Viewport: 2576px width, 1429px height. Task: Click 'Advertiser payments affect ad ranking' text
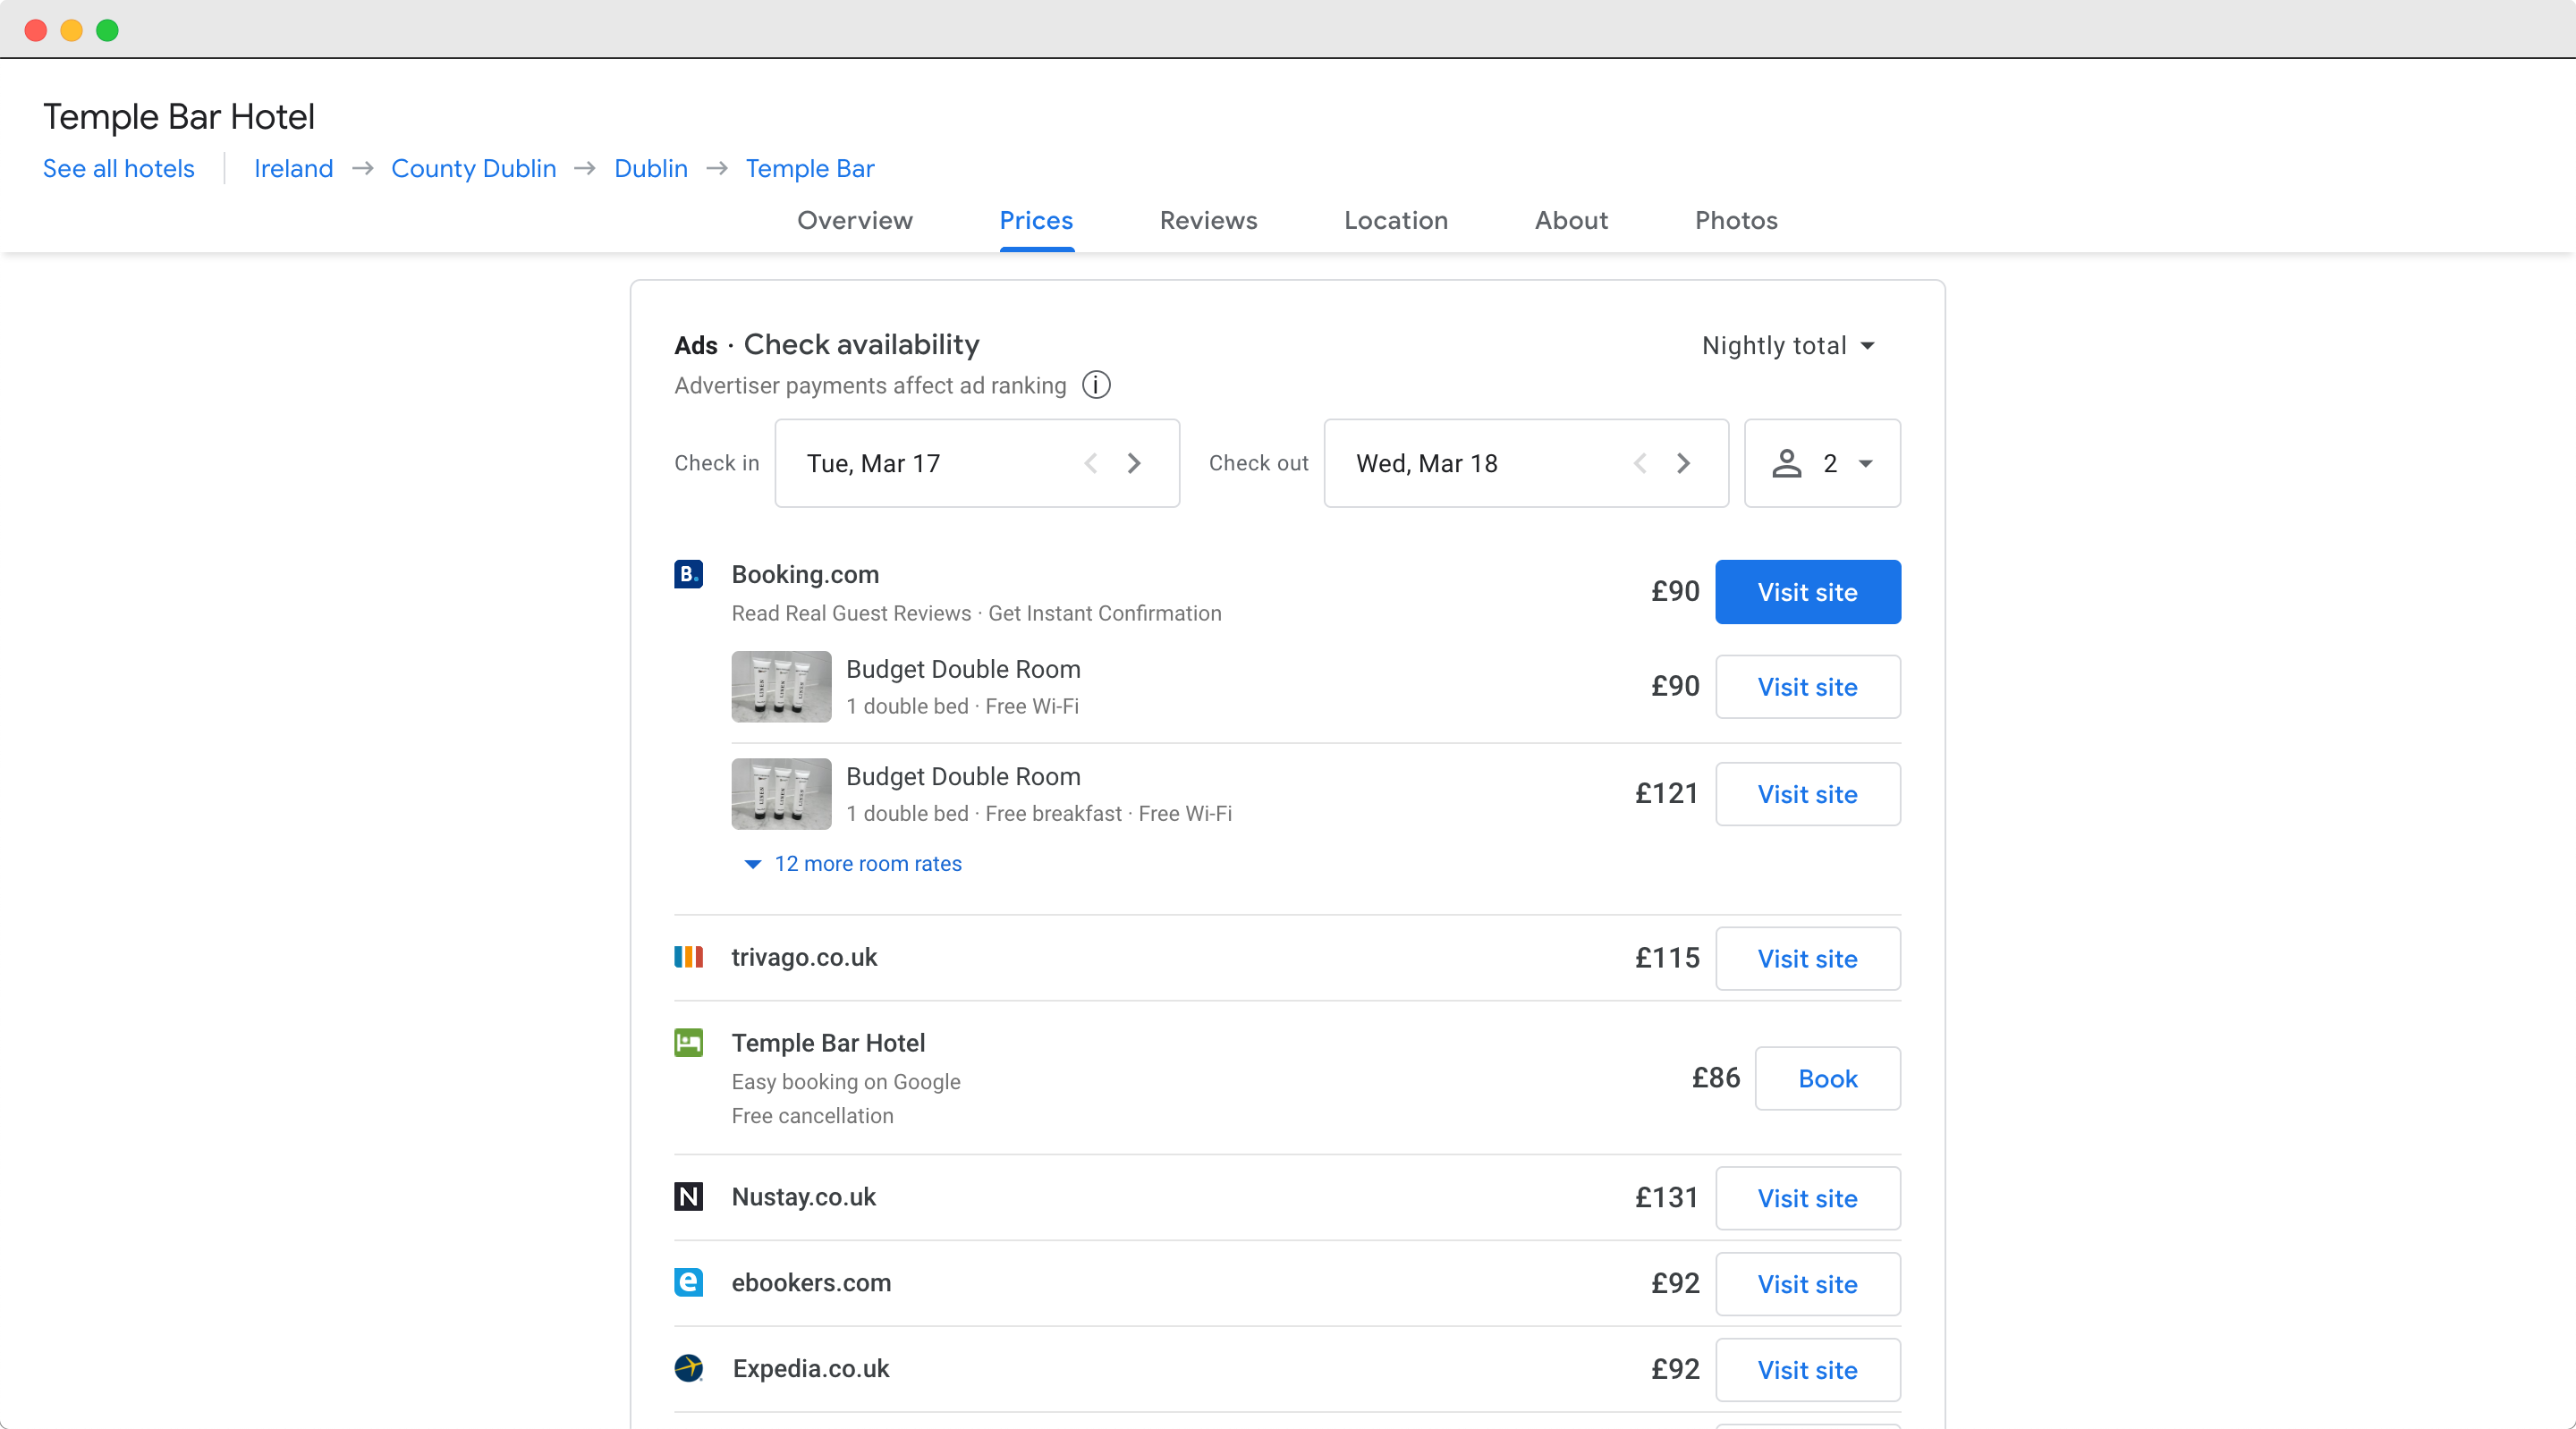tap(870, 386)
